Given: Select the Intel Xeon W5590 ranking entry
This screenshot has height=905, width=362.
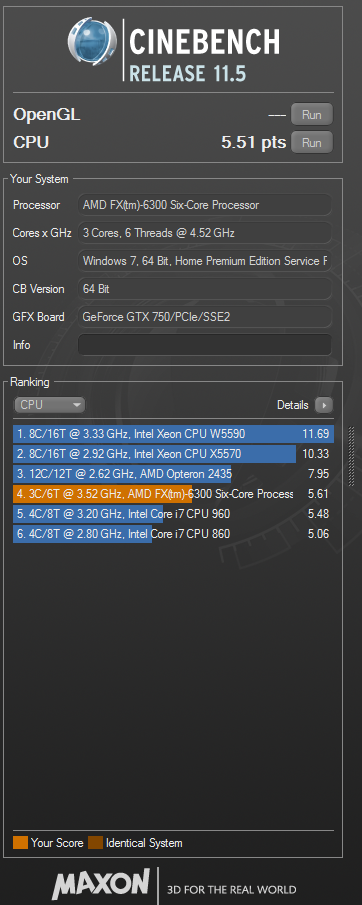Looking at the screenshot, I should tap(173, 434).
